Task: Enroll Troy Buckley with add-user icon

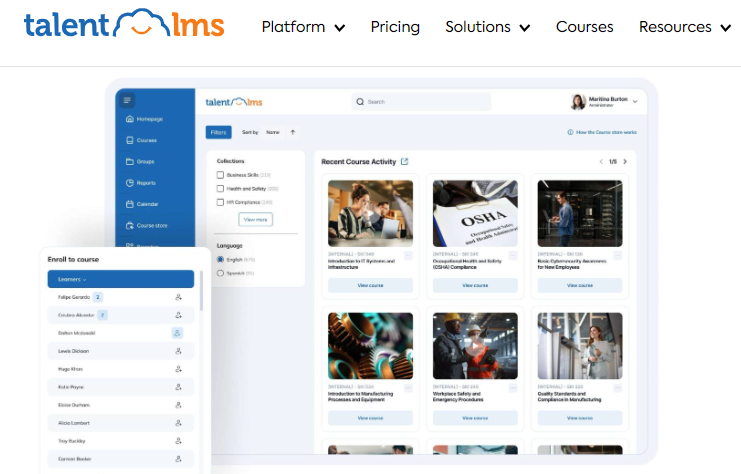Action: (x=178, y=441)
